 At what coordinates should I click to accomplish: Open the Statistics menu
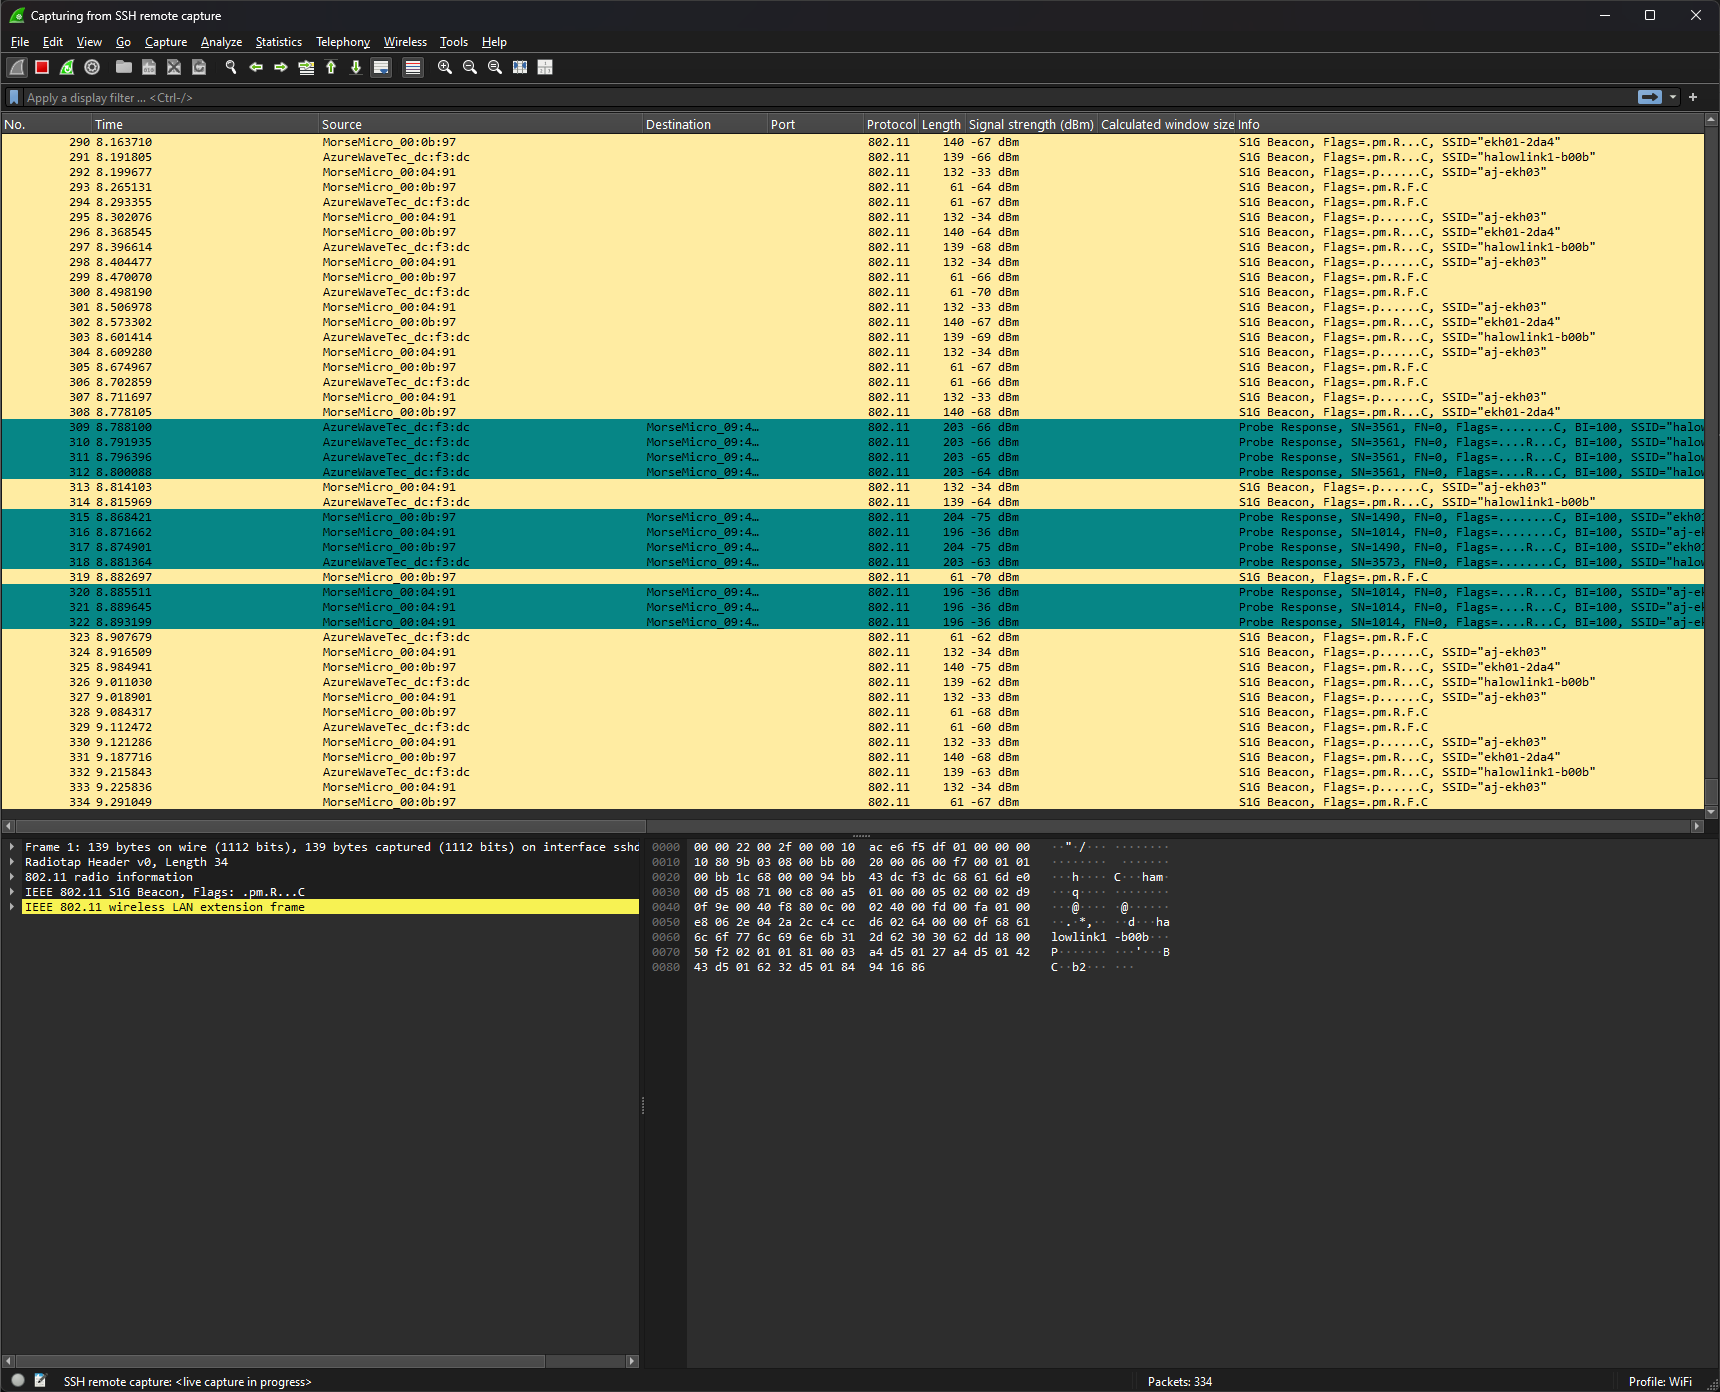point(278,42)
